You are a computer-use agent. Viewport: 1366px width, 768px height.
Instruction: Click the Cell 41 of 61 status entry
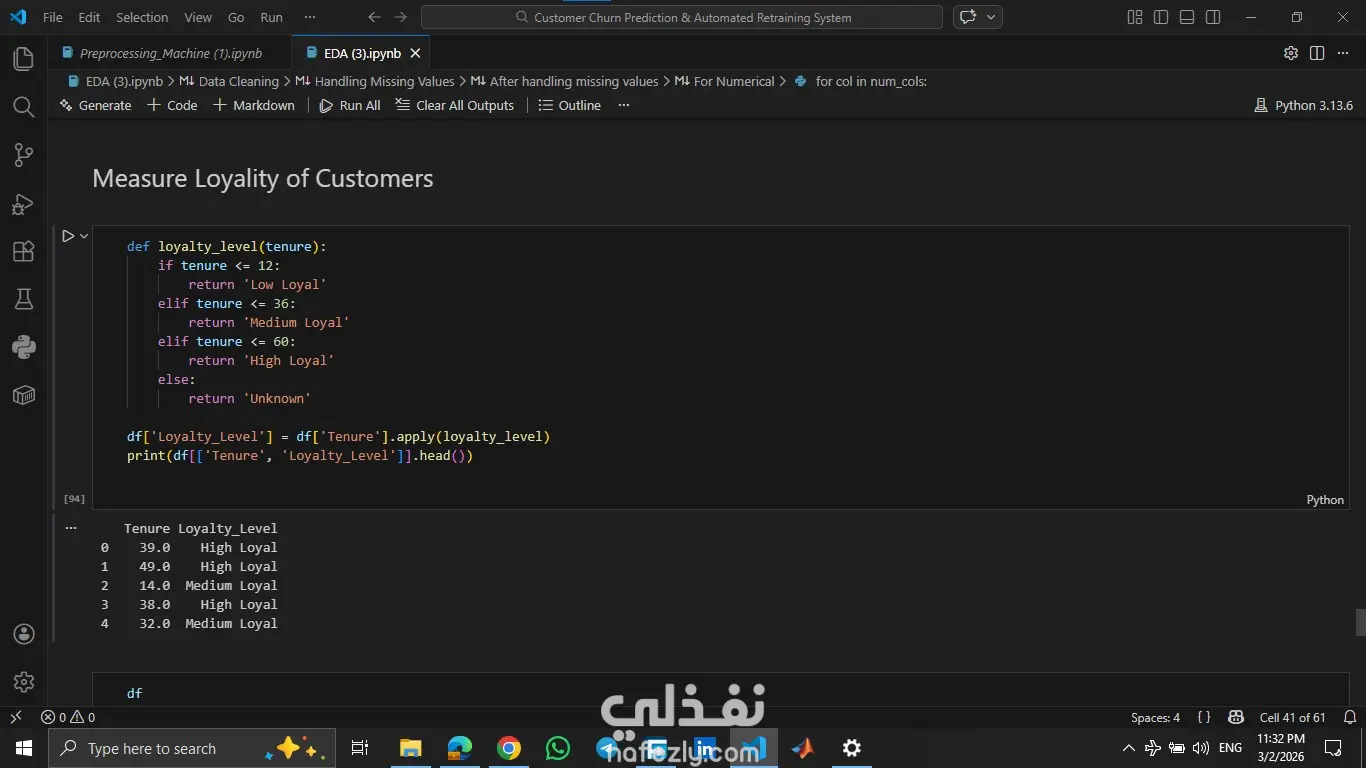pos(1292,717)
